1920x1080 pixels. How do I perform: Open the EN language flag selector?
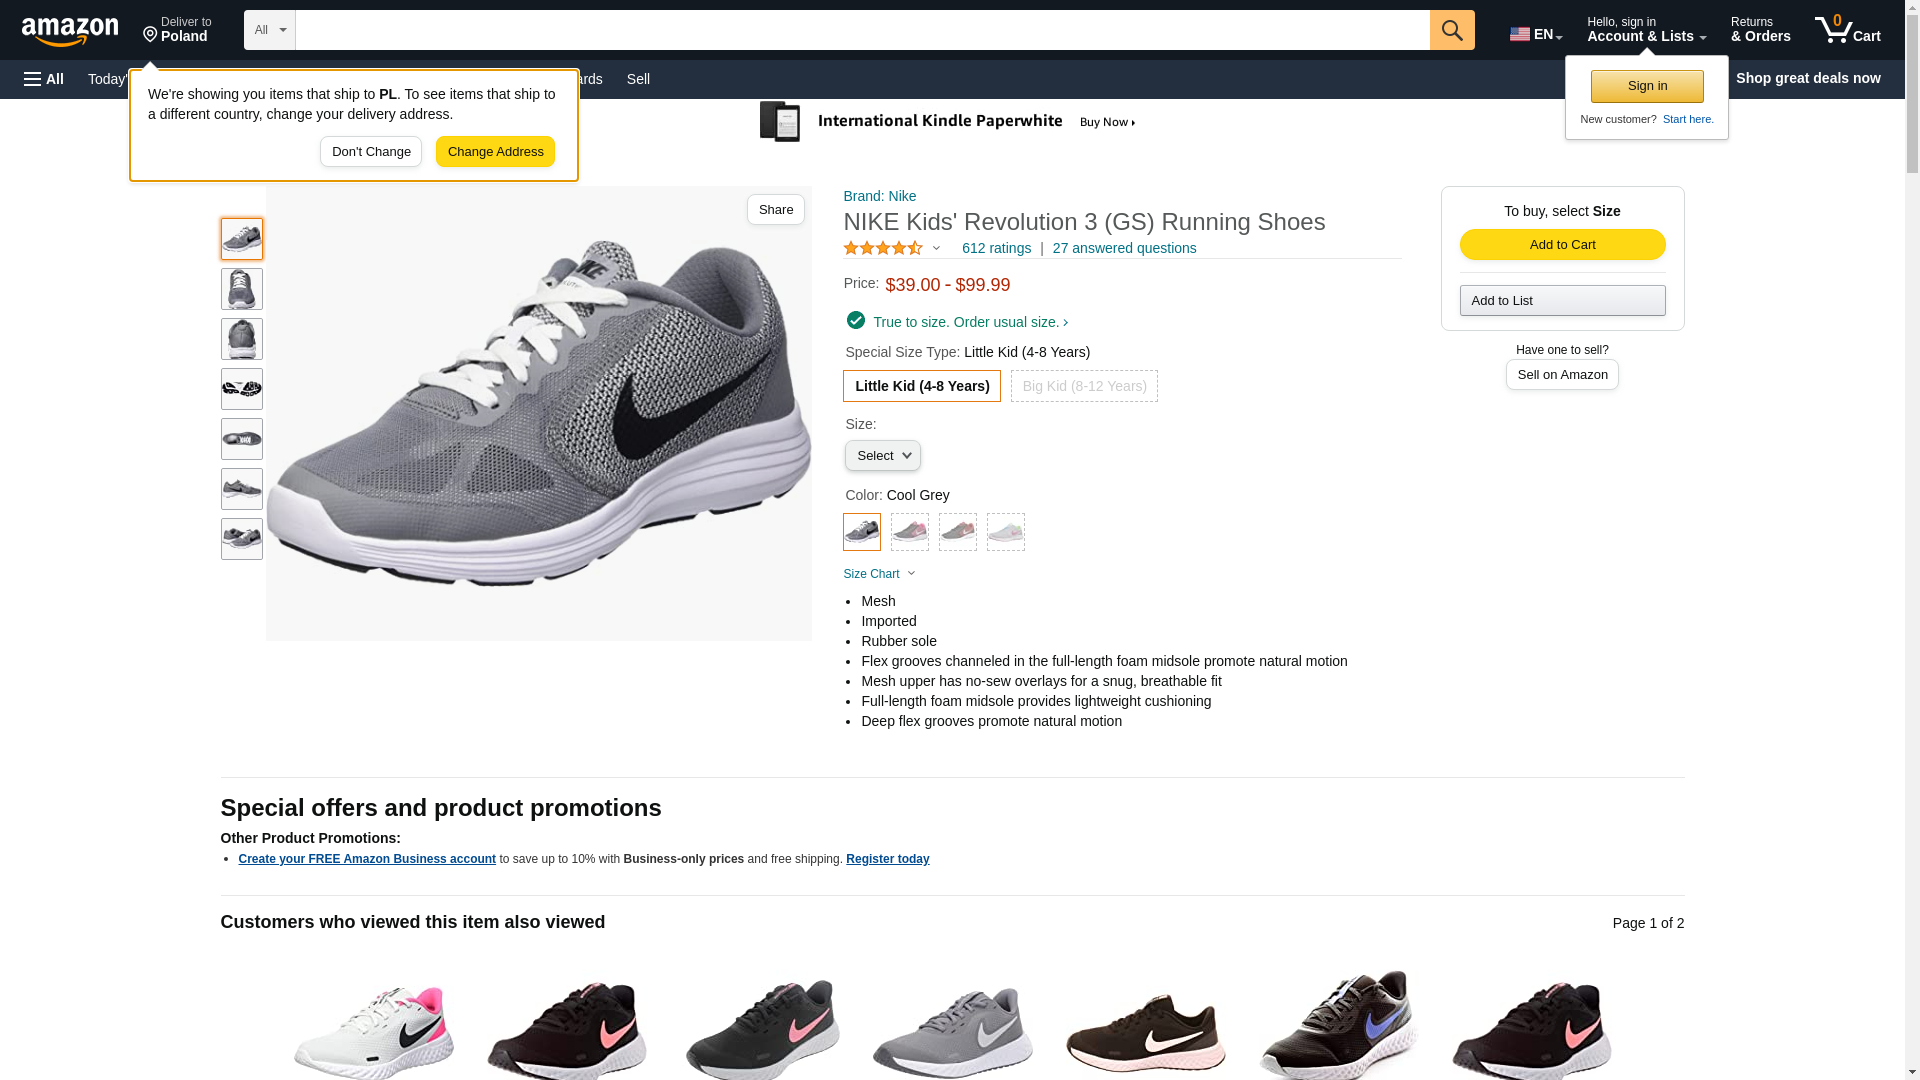1536,34
